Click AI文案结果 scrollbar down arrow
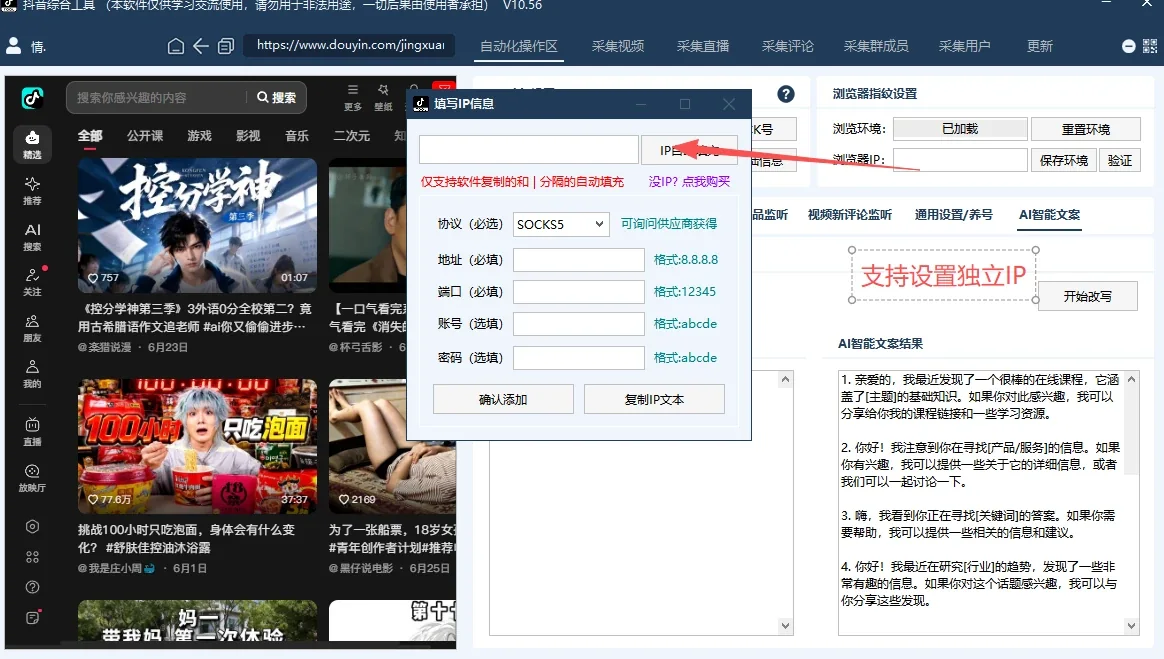Viewport: 1164px width, 659px height. coord(1131,626)
